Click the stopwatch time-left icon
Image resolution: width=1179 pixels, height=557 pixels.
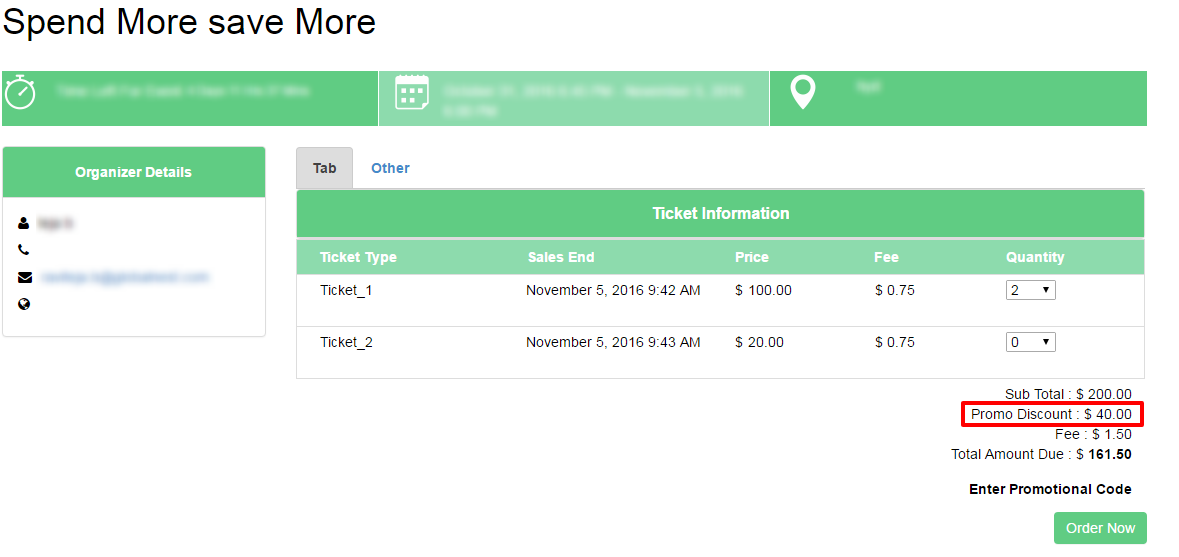[20, 92]
